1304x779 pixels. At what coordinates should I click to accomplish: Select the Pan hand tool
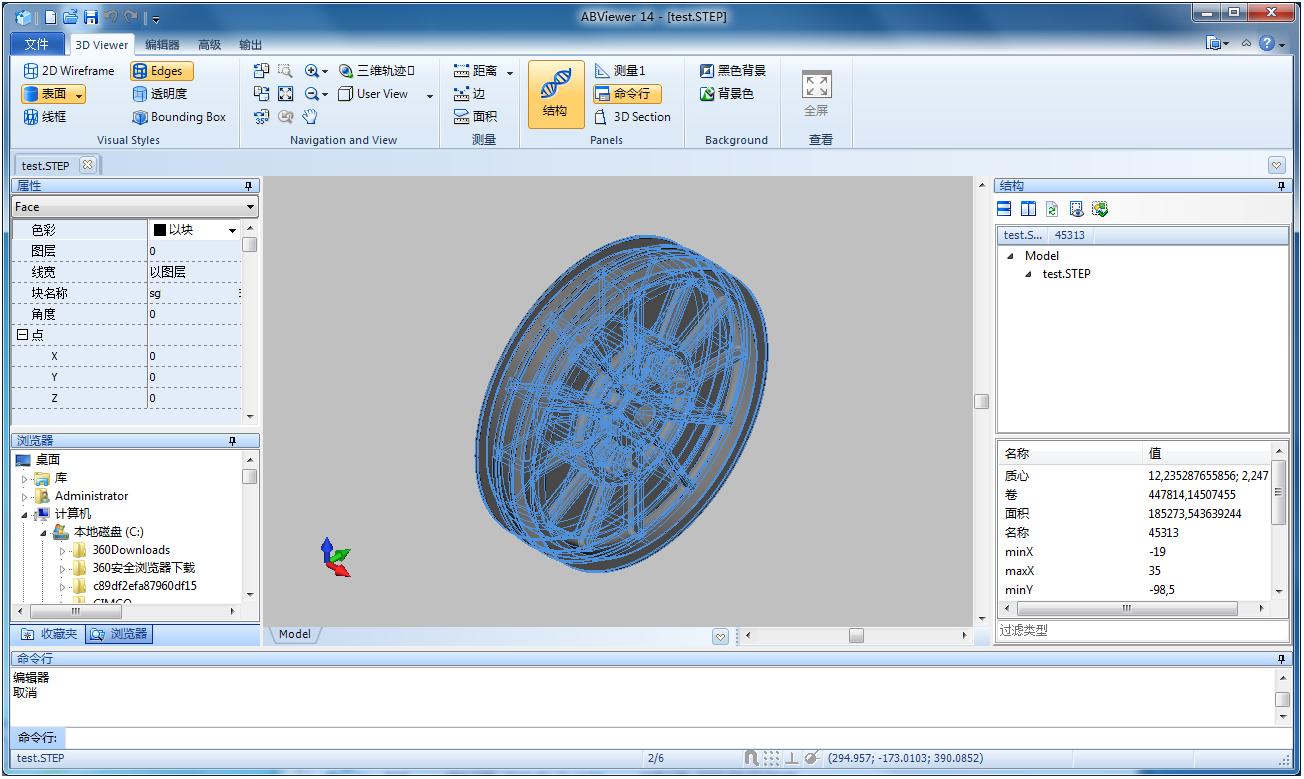pos(310,117)
